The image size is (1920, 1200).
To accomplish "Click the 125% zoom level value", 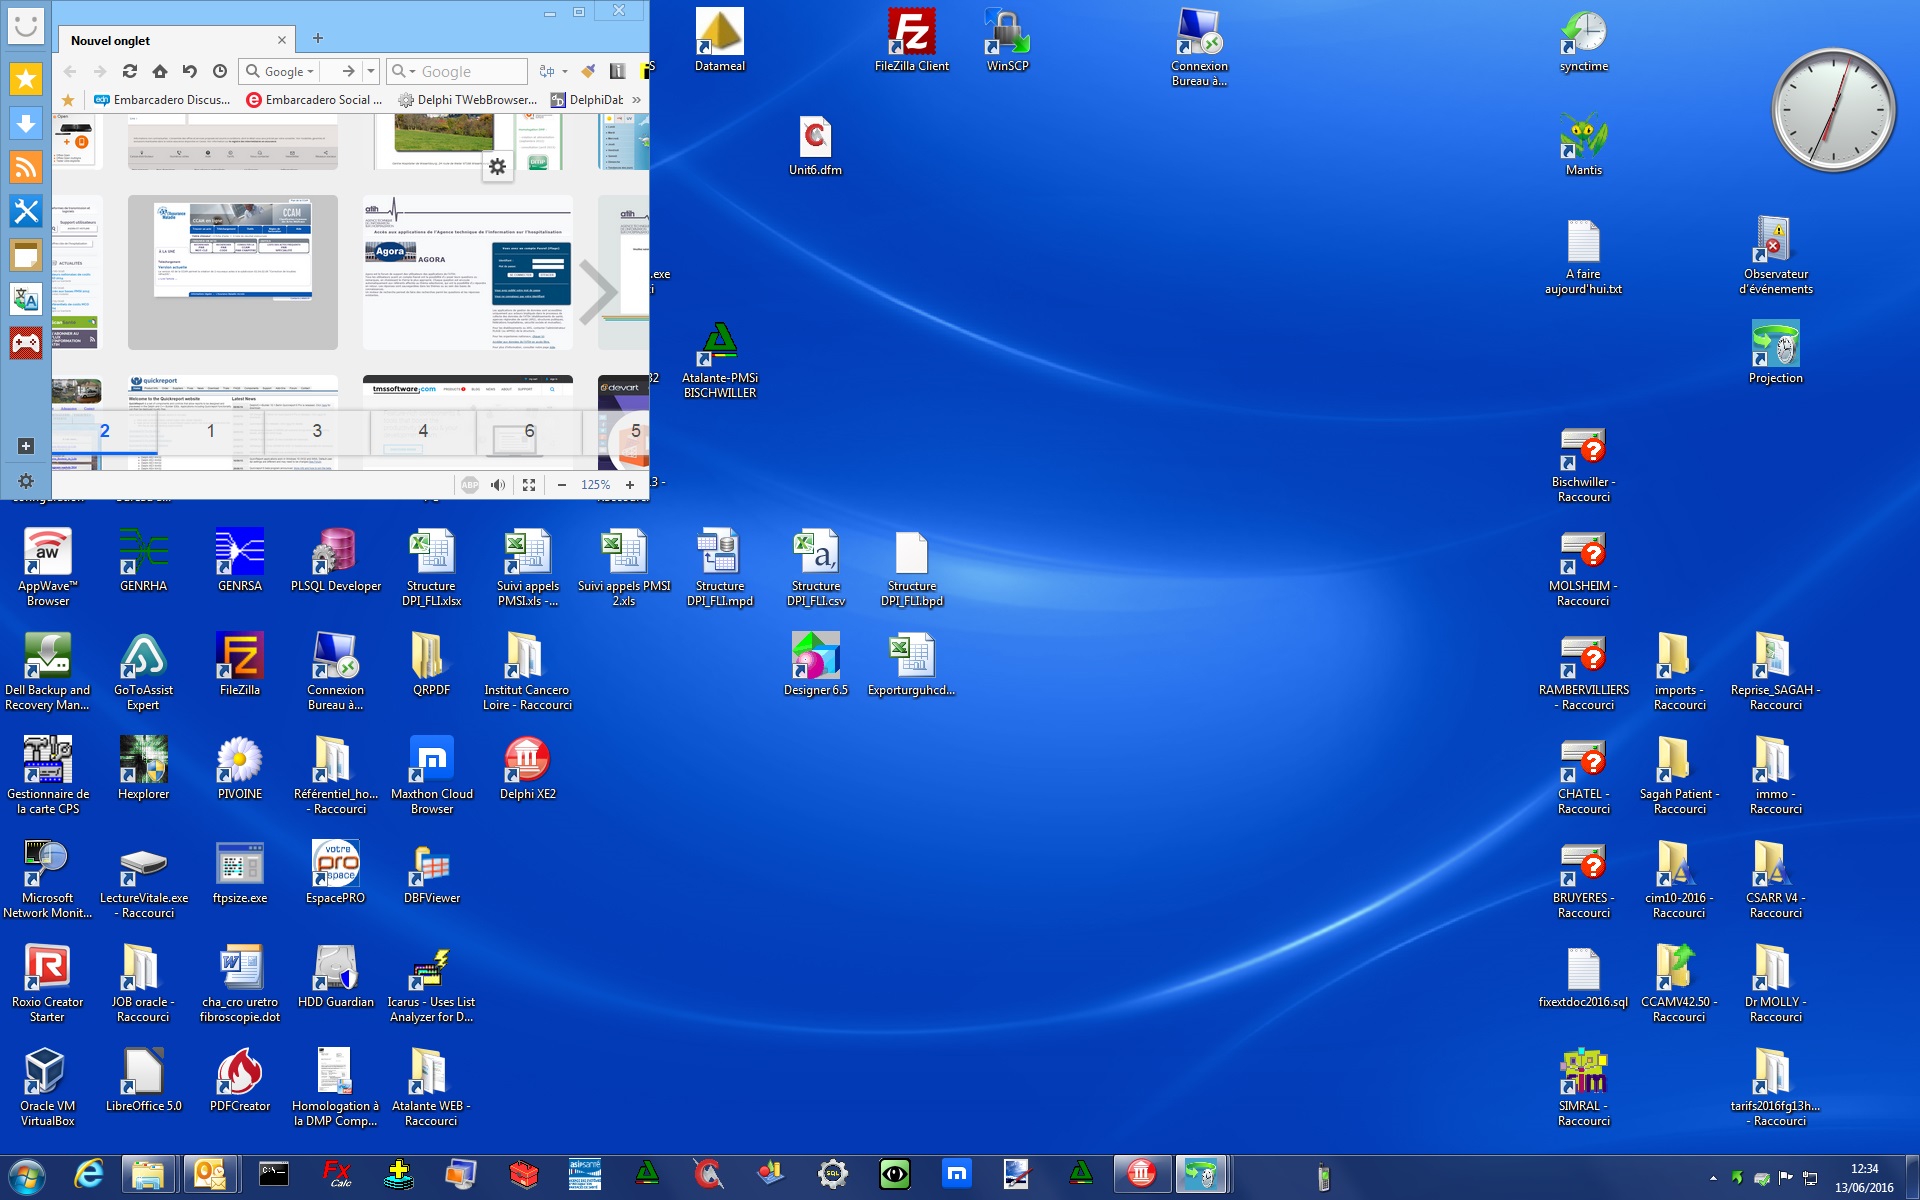I will [596, 485].
